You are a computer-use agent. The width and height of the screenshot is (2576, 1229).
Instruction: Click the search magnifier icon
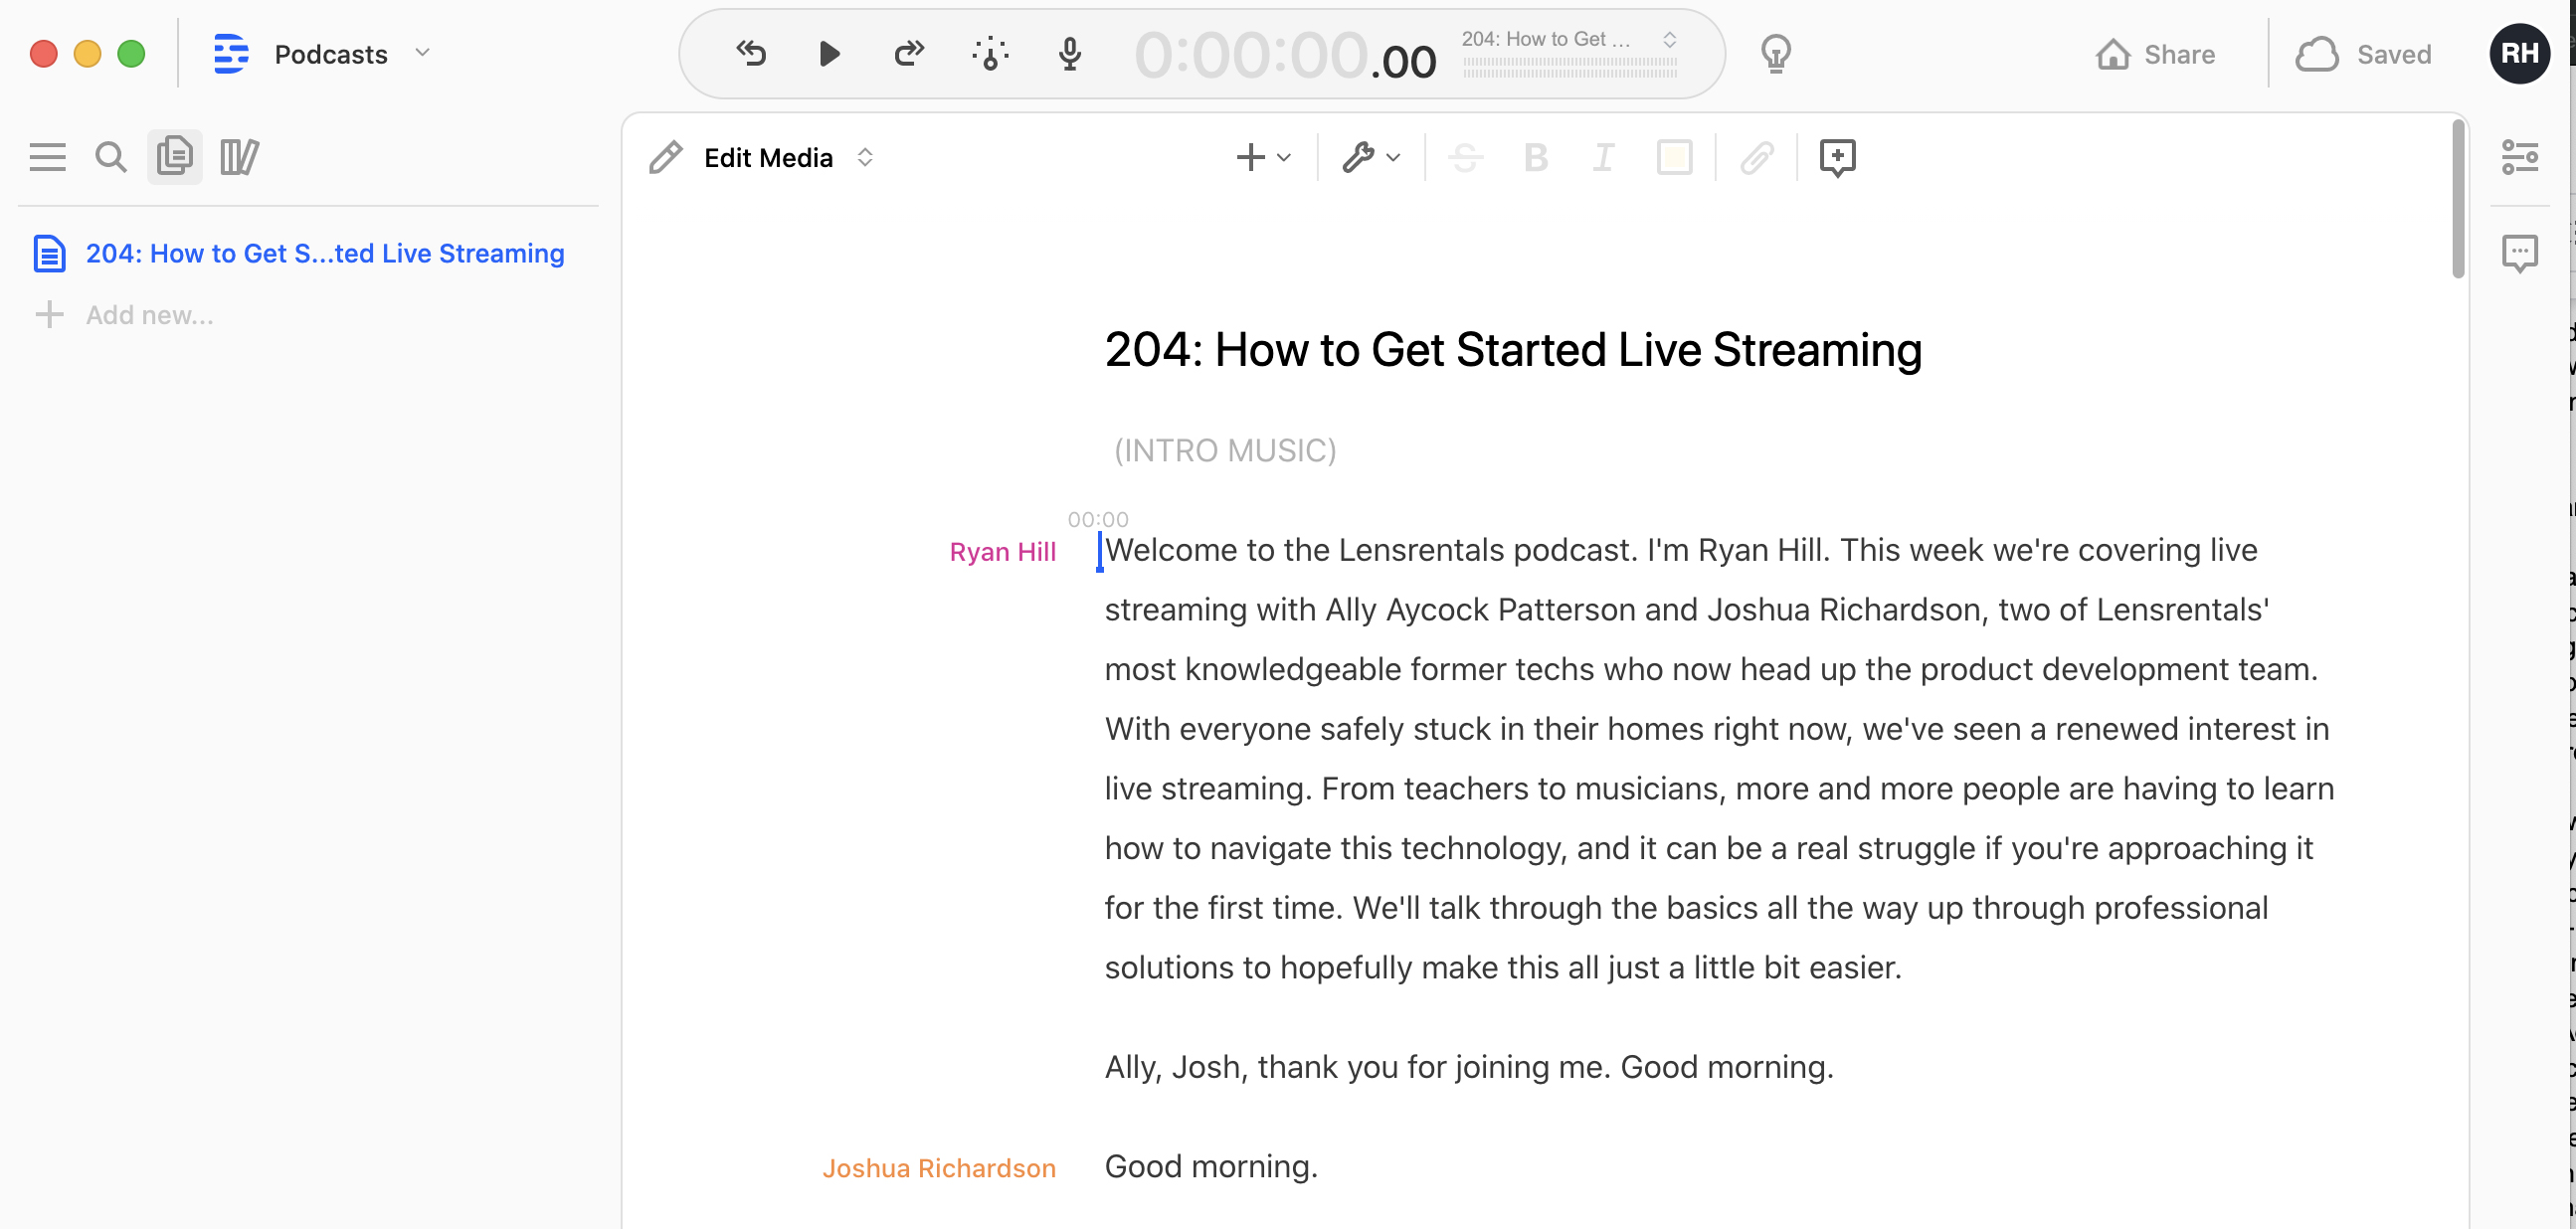(x=110, y=157)
